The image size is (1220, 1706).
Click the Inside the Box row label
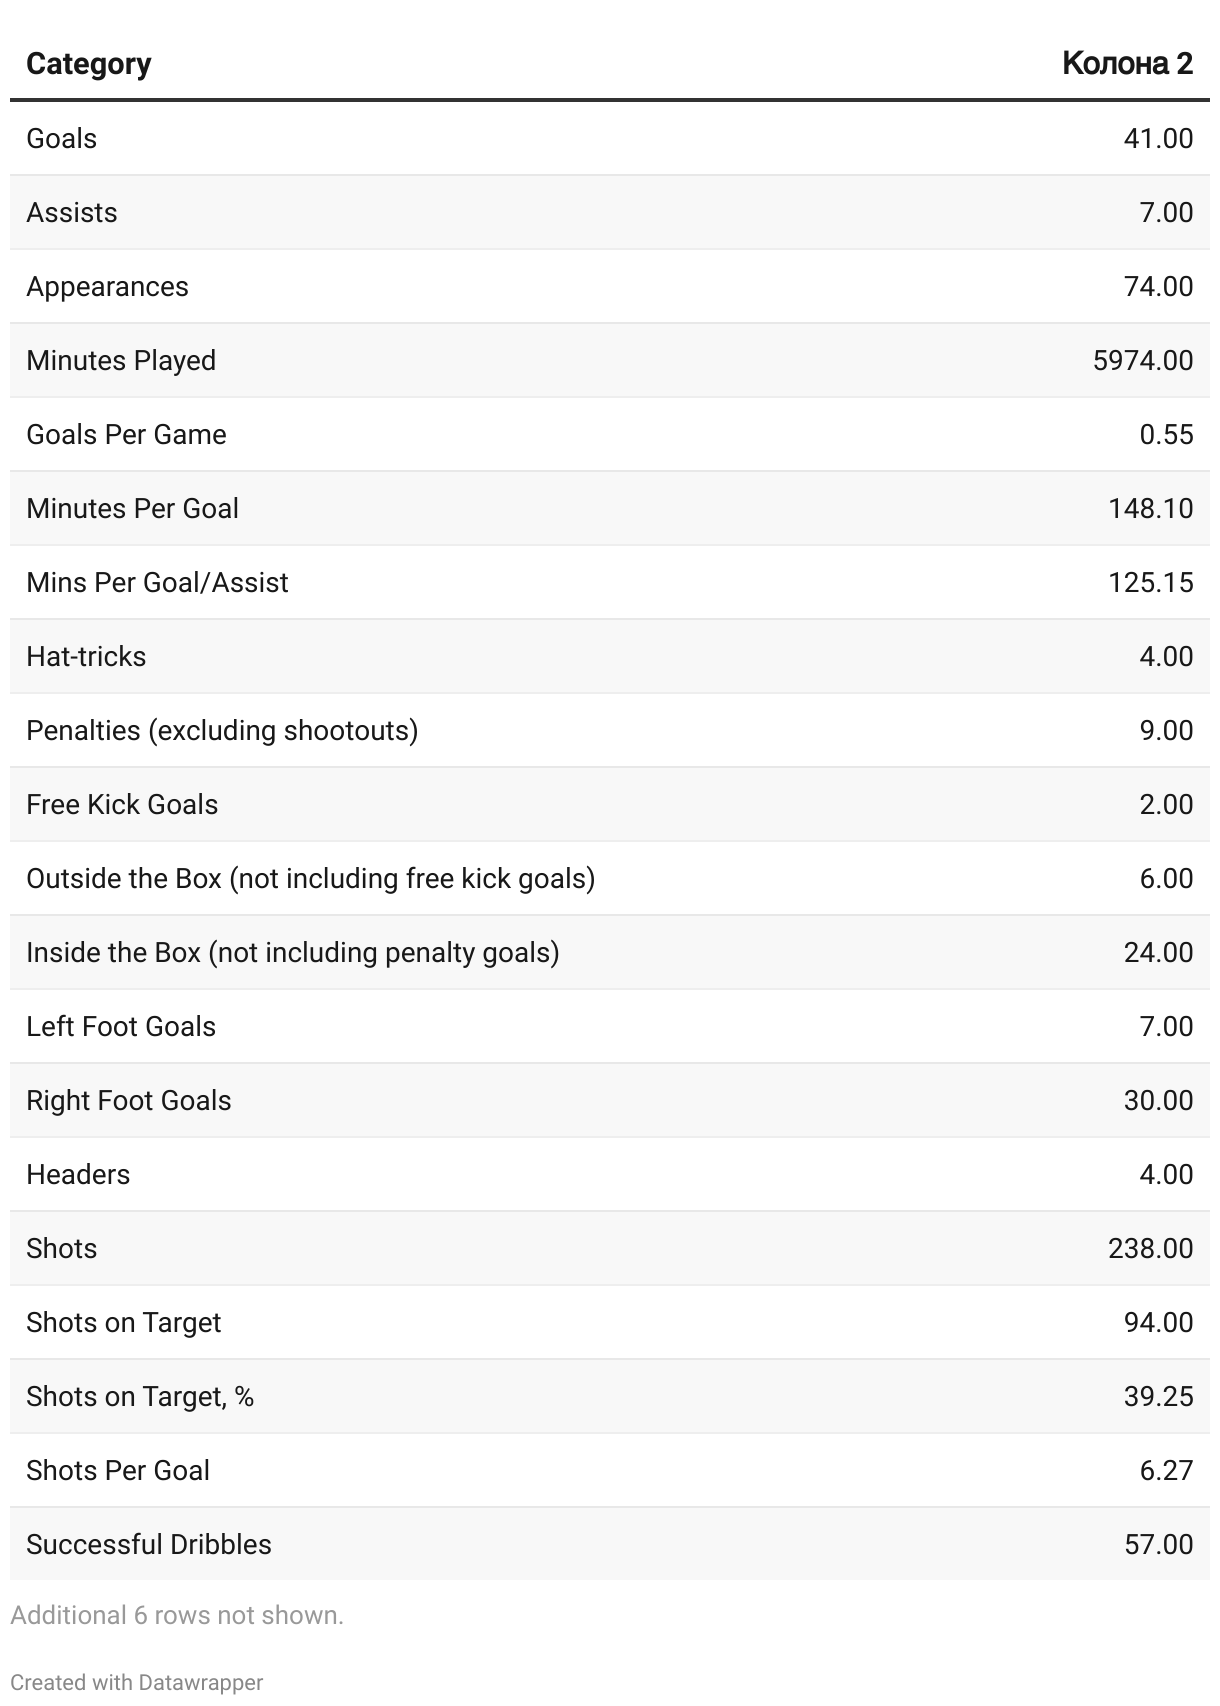tap(292, 952)
